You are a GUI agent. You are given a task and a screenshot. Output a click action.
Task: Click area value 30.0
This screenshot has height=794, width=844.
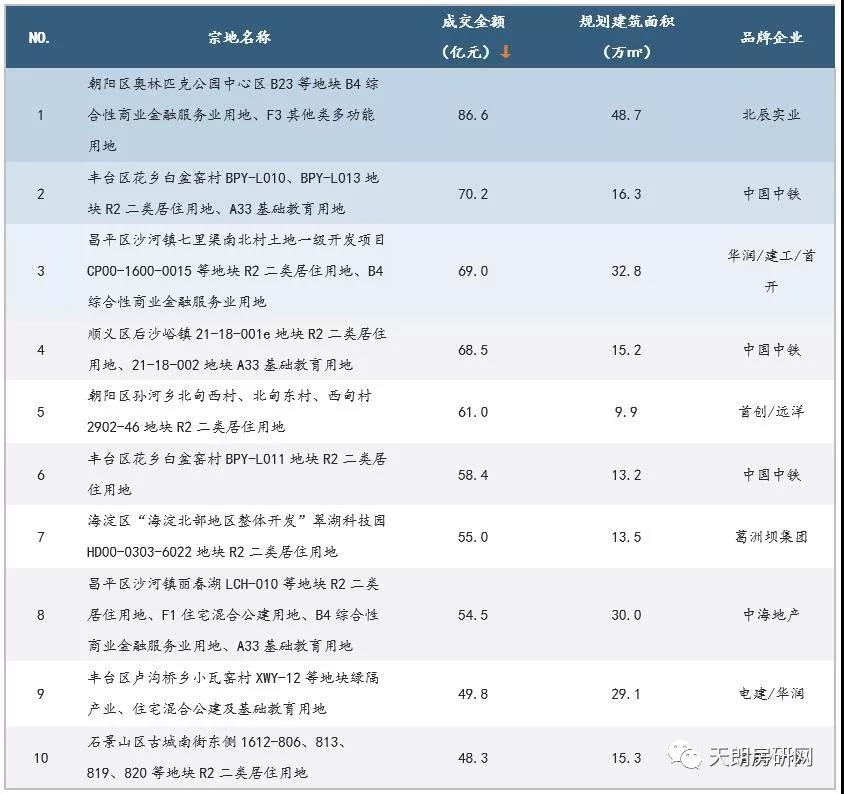tap(626, 615)
